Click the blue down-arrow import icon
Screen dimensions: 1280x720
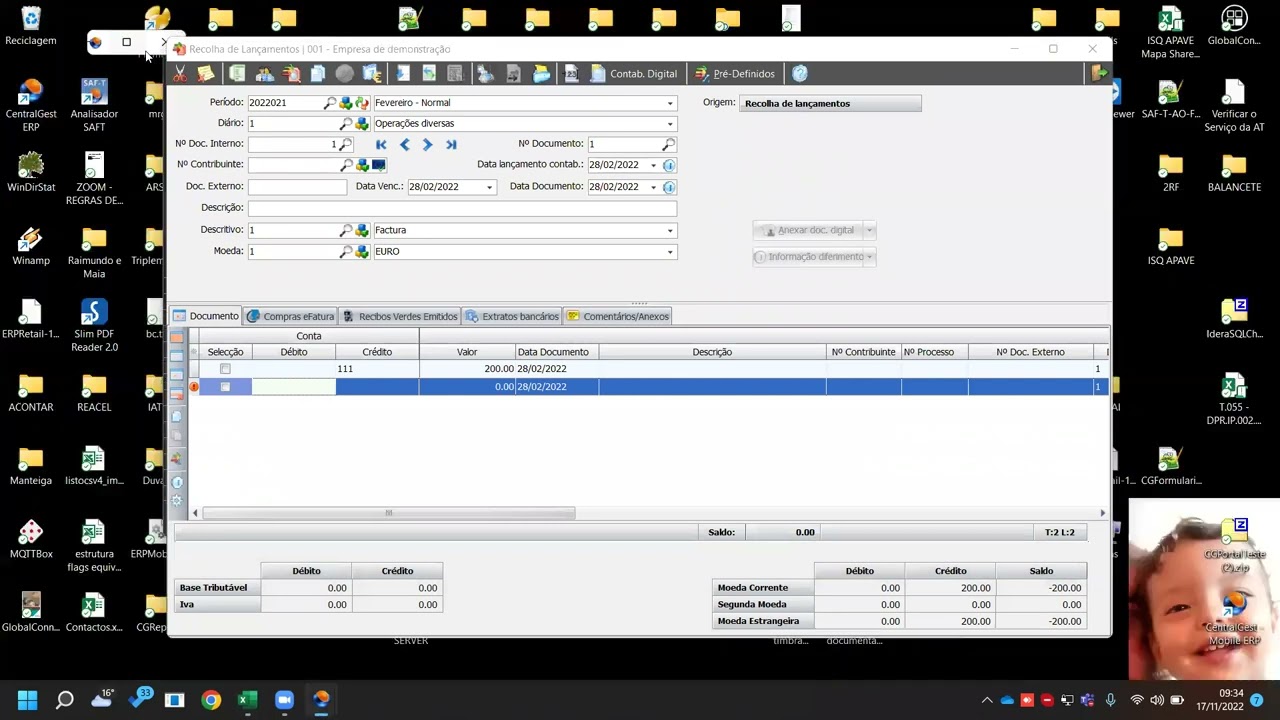coord(403,74)
